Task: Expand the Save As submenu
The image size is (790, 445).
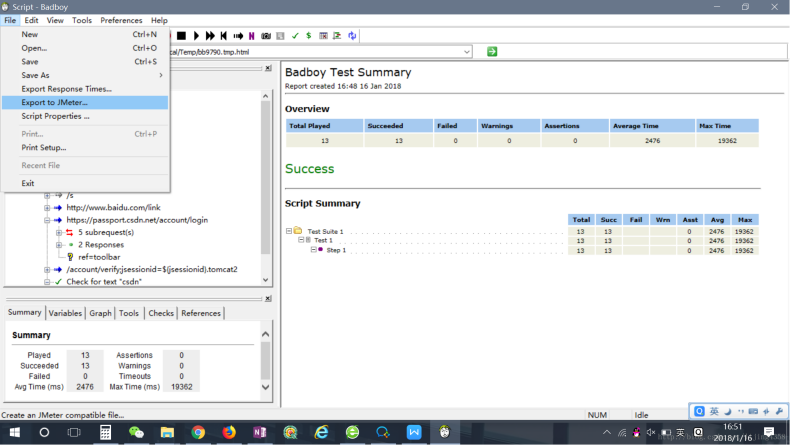Action: [x=85, y=75]
